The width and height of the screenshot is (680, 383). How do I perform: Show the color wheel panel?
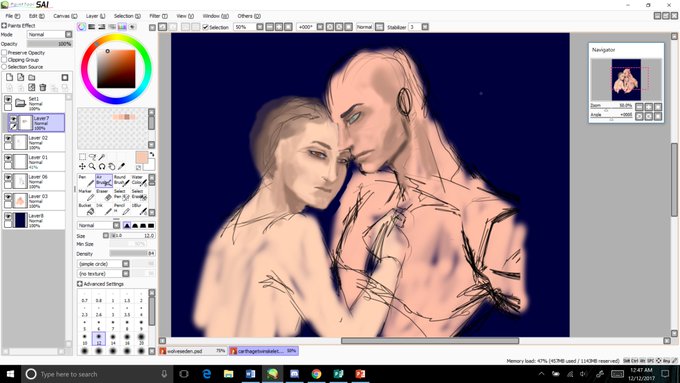[x=82, y=27]
